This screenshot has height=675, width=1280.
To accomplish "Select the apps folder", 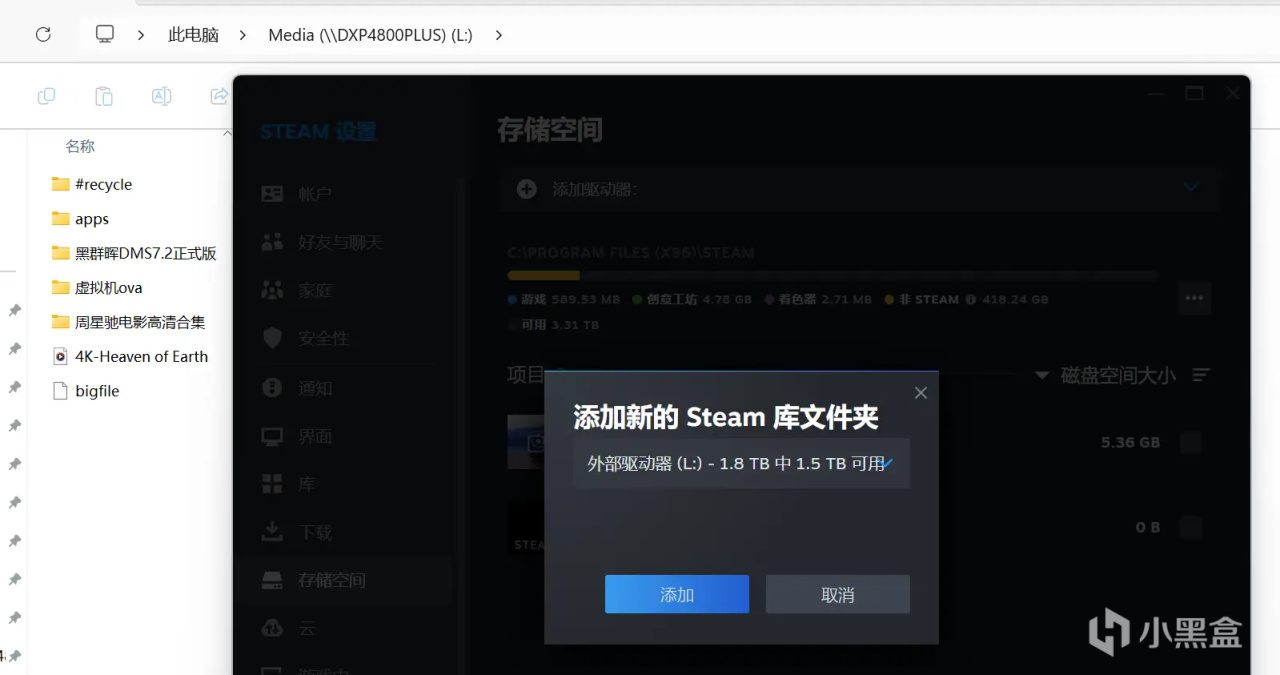I will click(92, 219).
